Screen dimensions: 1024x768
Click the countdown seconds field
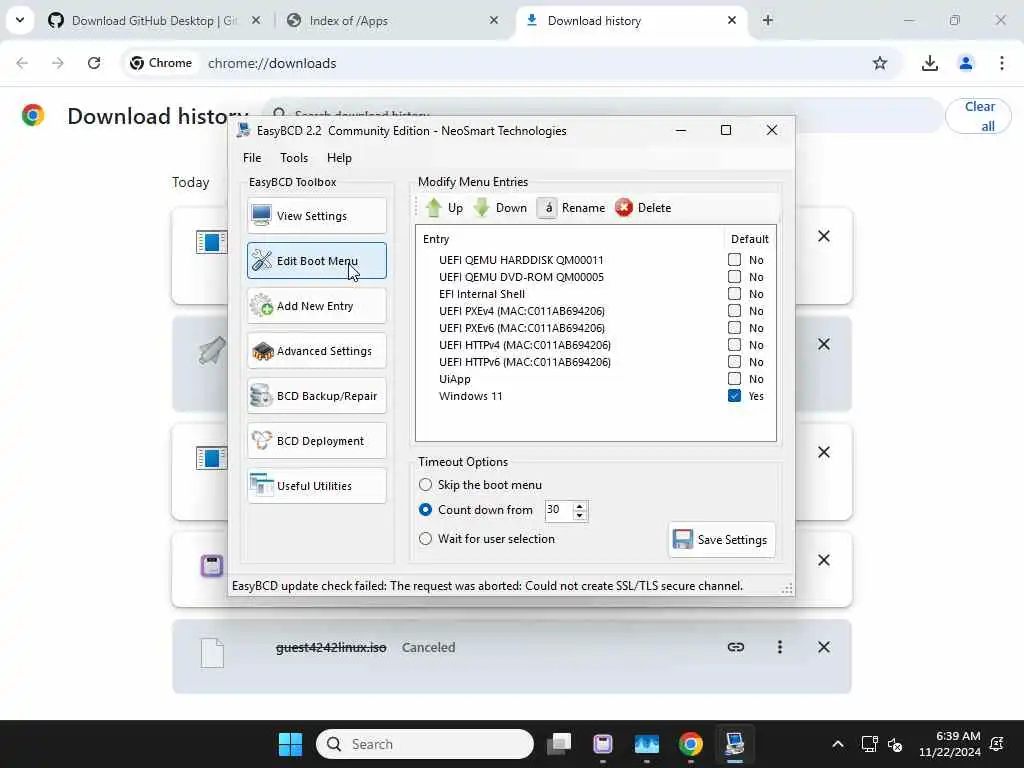[558, 510]
